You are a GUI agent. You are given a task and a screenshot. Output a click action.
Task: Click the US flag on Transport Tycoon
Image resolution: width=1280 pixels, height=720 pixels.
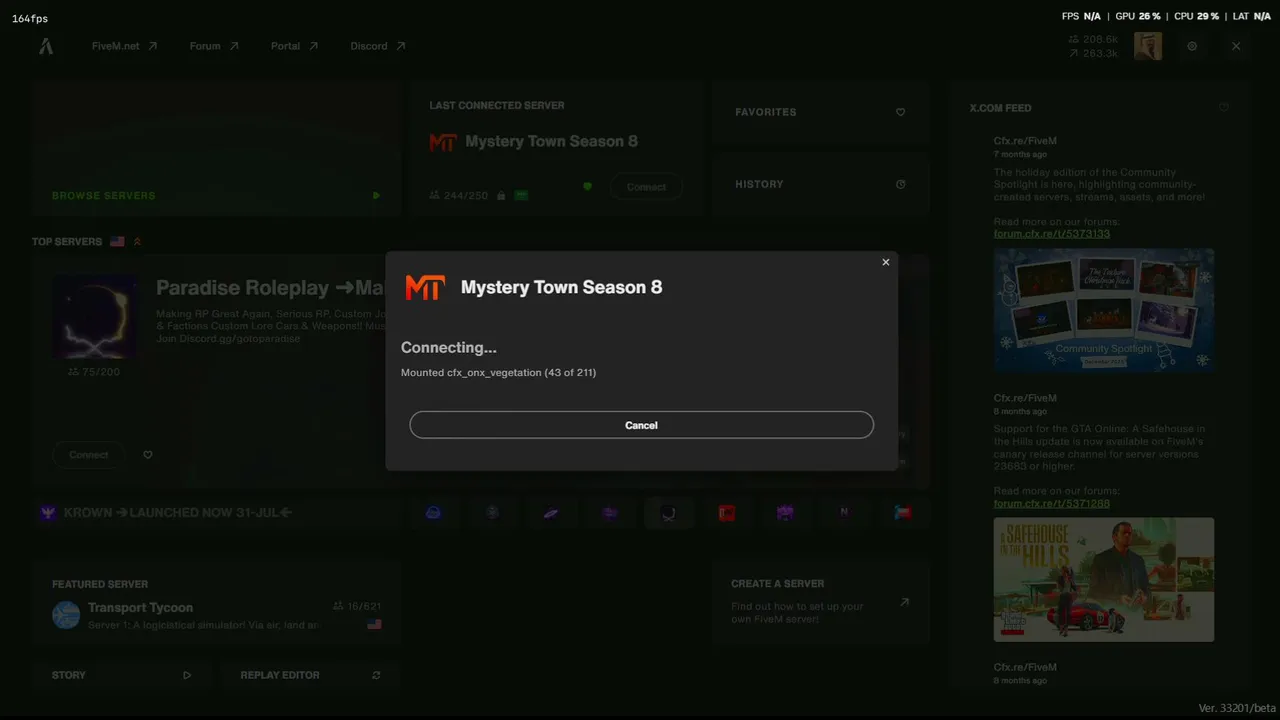375,625
